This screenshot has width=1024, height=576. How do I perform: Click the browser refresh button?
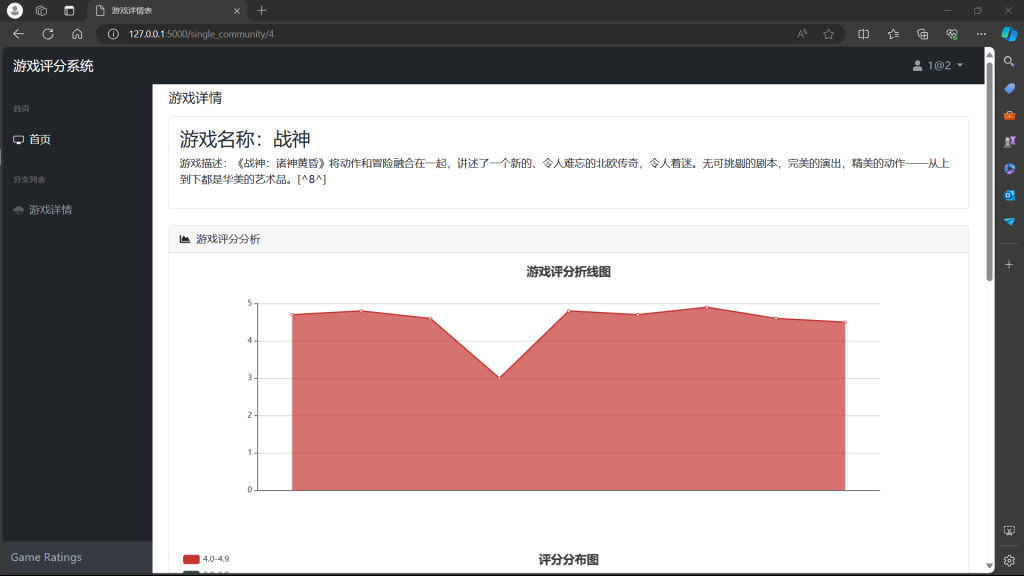coord(47,33)
